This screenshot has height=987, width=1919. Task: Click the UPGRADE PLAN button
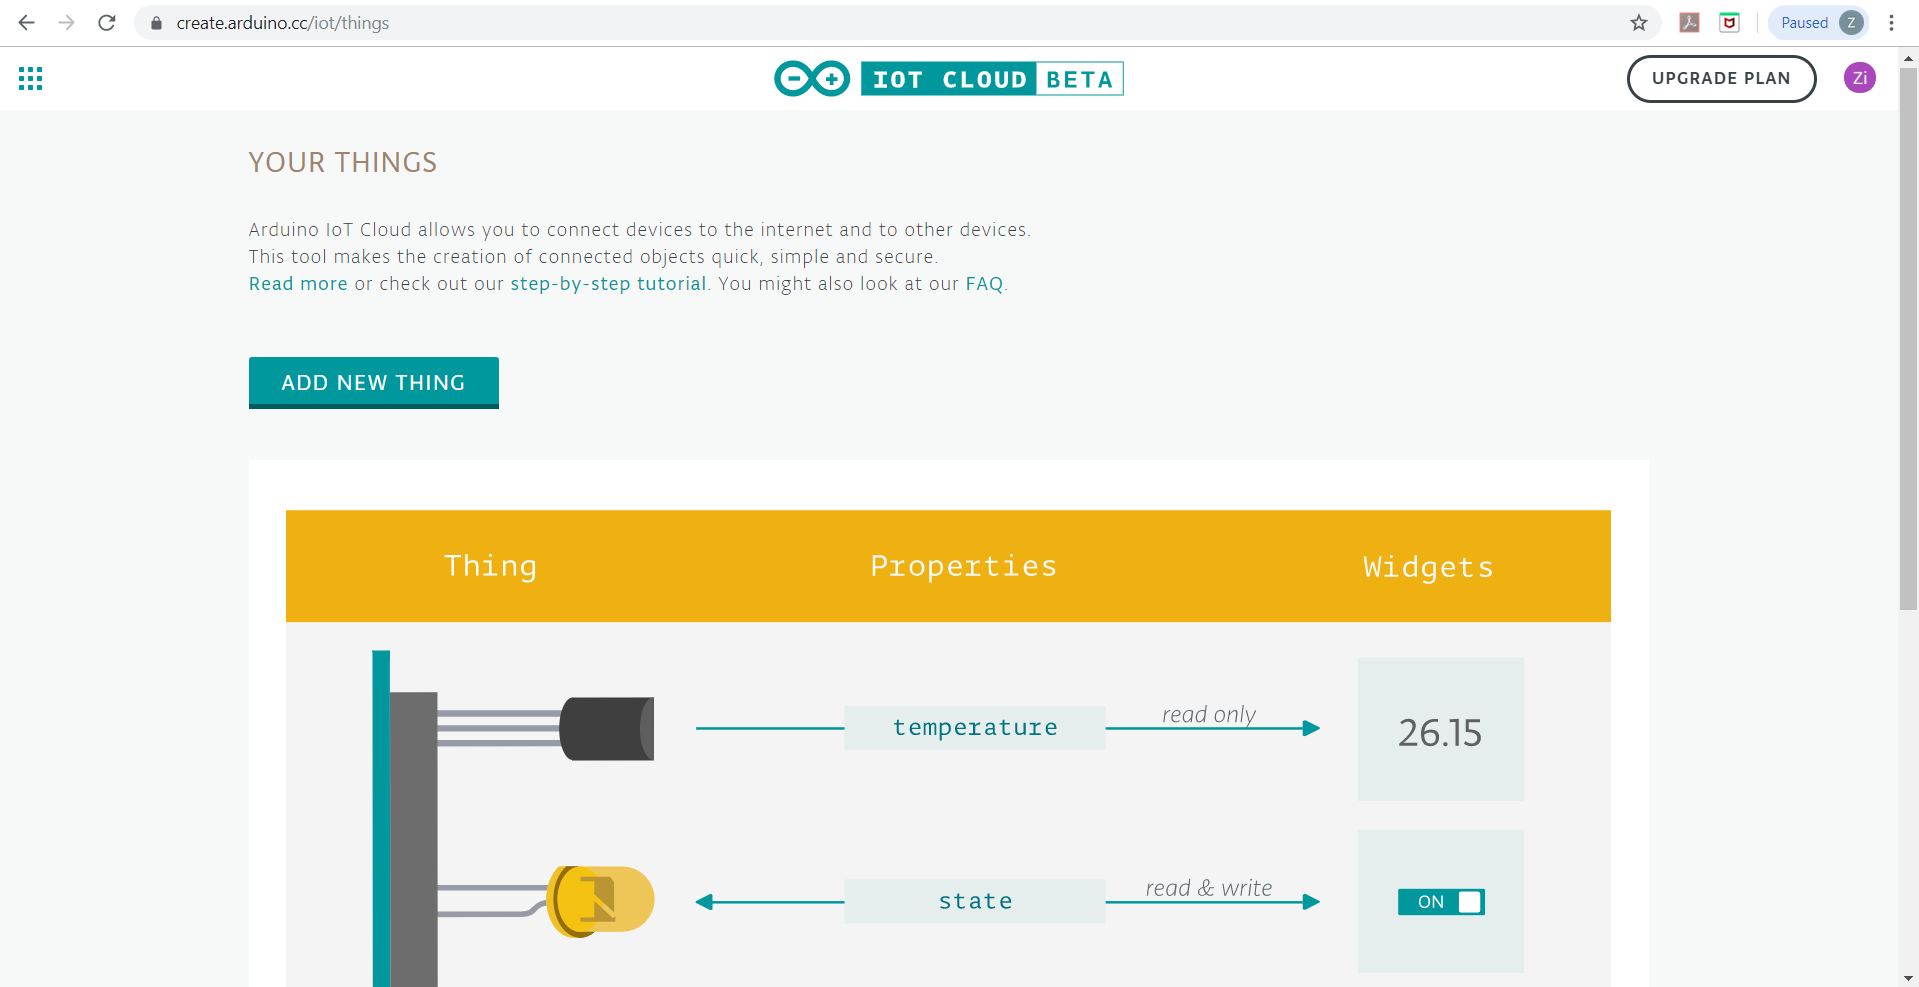click(1721, 78)
